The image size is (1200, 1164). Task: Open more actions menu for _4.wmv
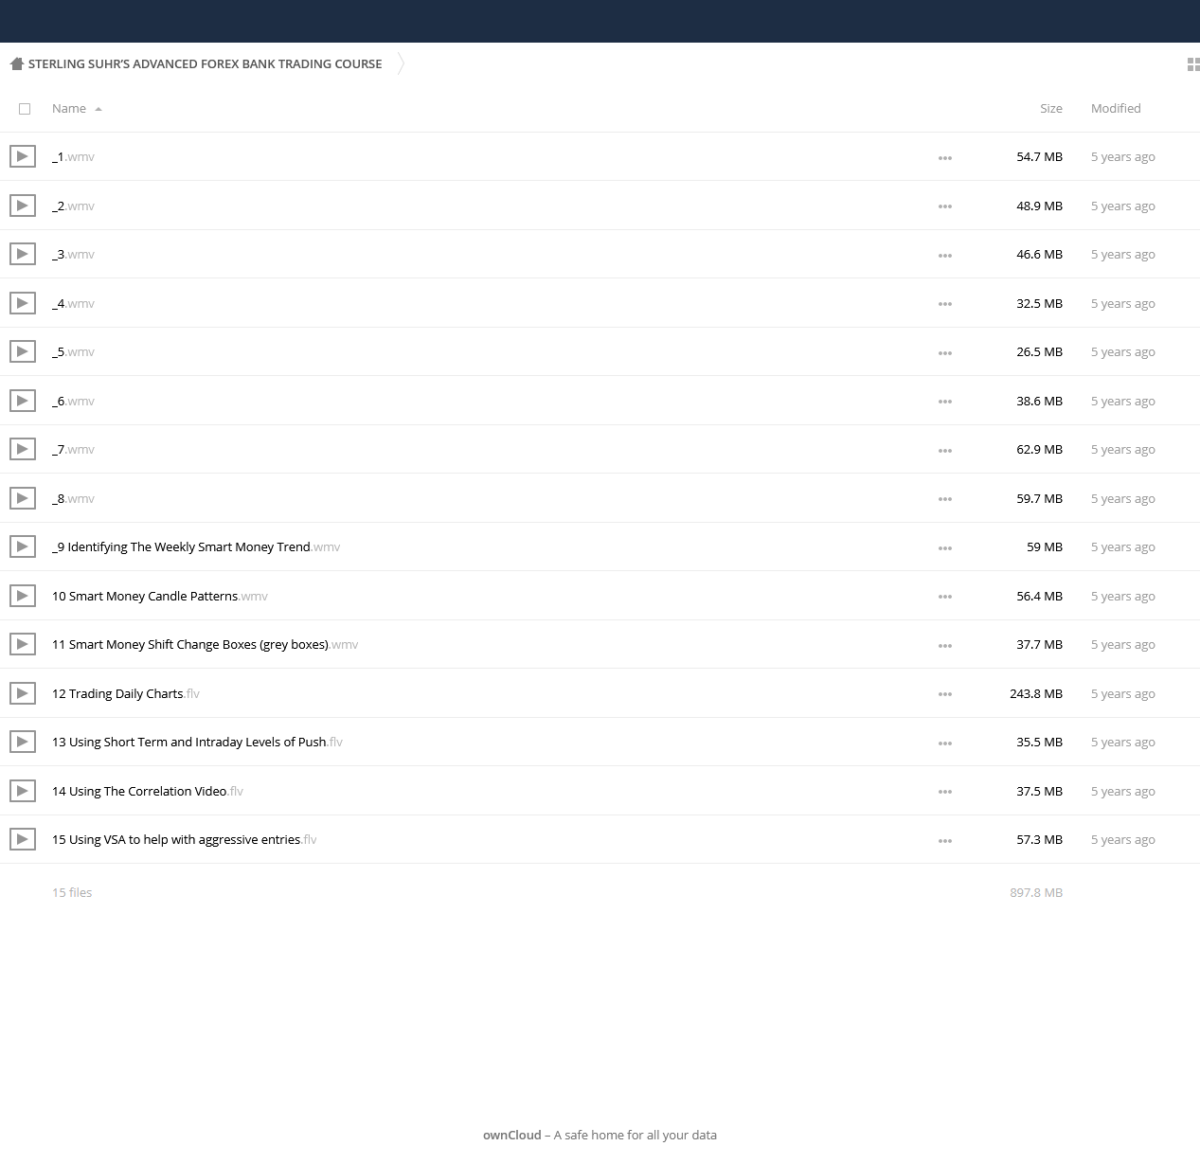click(x=945, y=304)
